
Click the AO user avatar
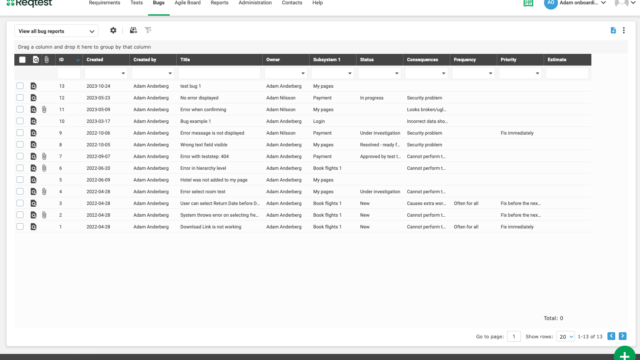tap(551, 3)
